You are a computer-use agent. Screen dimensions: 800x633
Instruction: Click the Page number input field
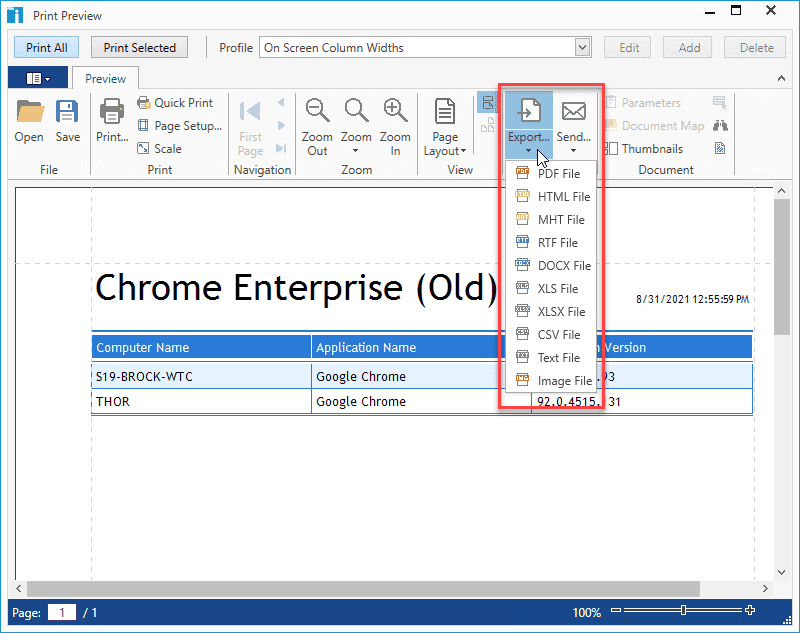[62, 612]
